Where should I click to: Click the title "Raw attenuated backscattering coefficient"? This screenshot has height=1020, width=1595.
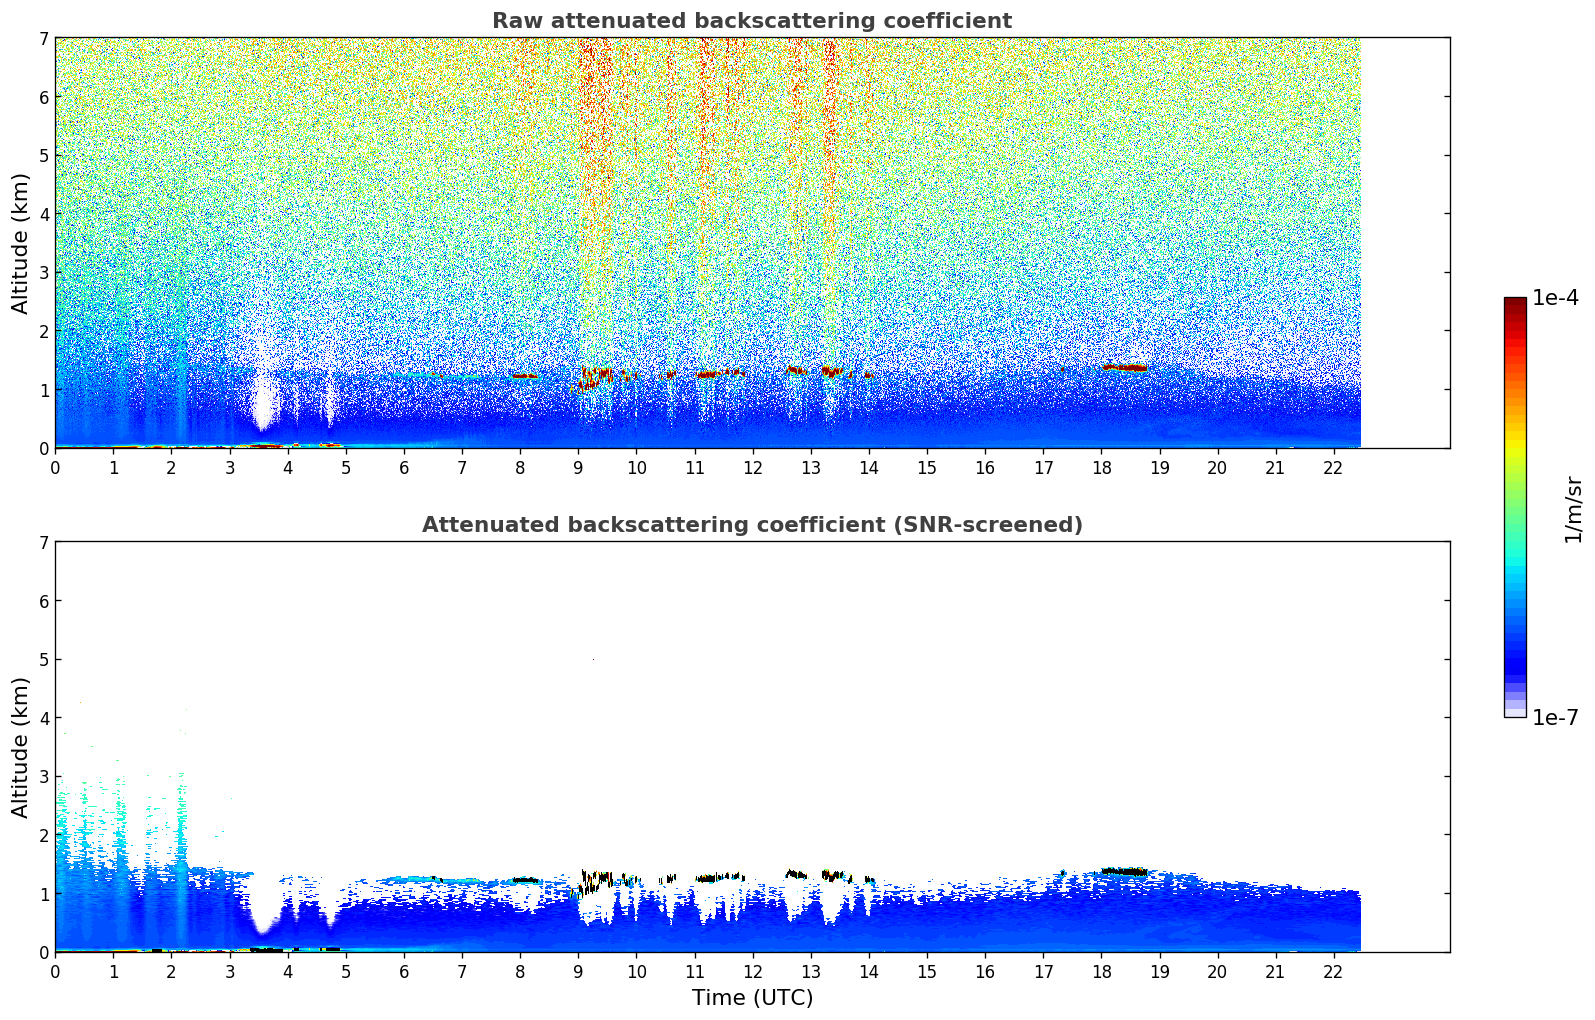point(752,21)
